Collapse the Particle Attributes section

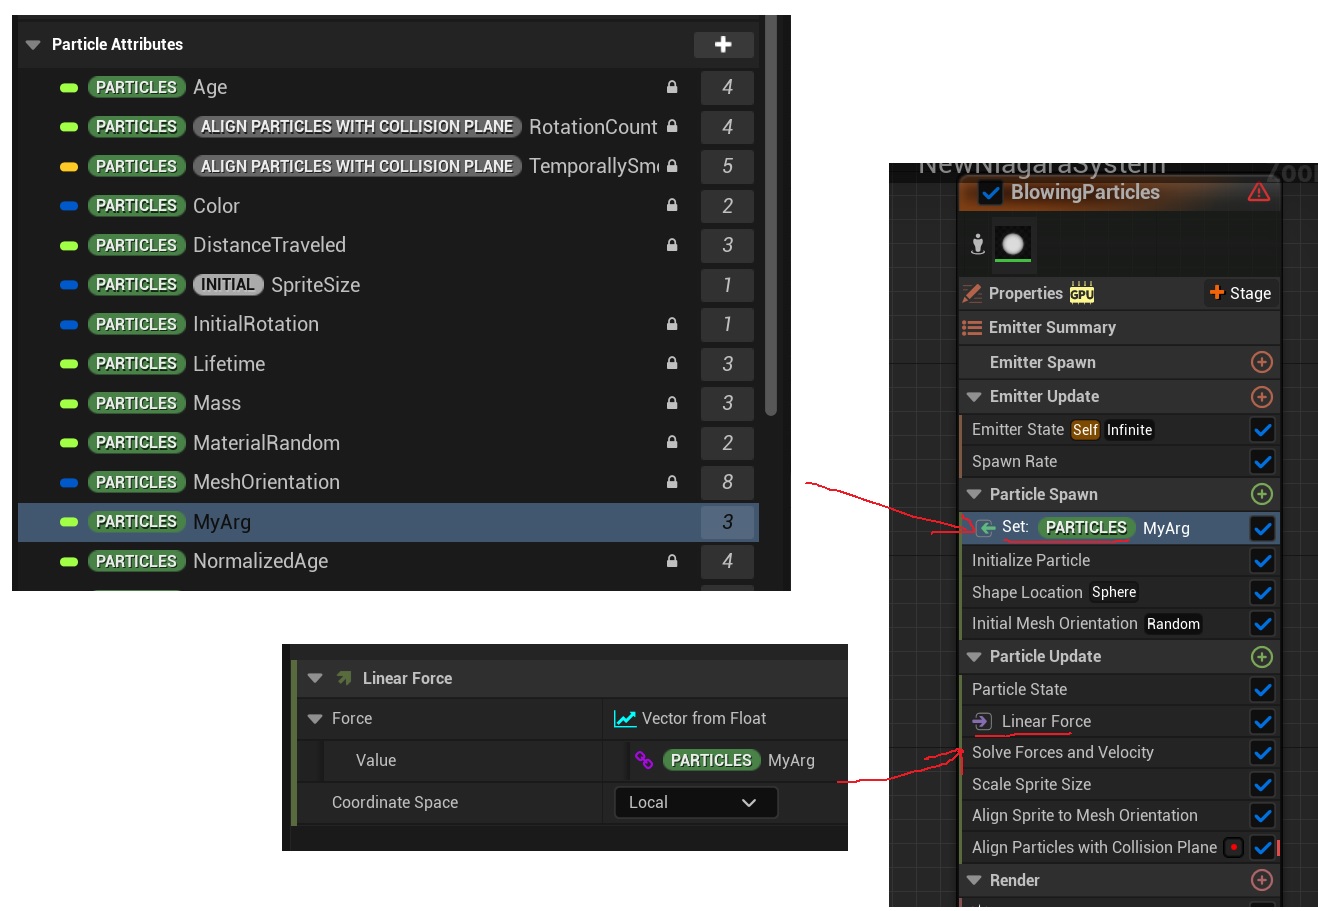pos(33,44)
